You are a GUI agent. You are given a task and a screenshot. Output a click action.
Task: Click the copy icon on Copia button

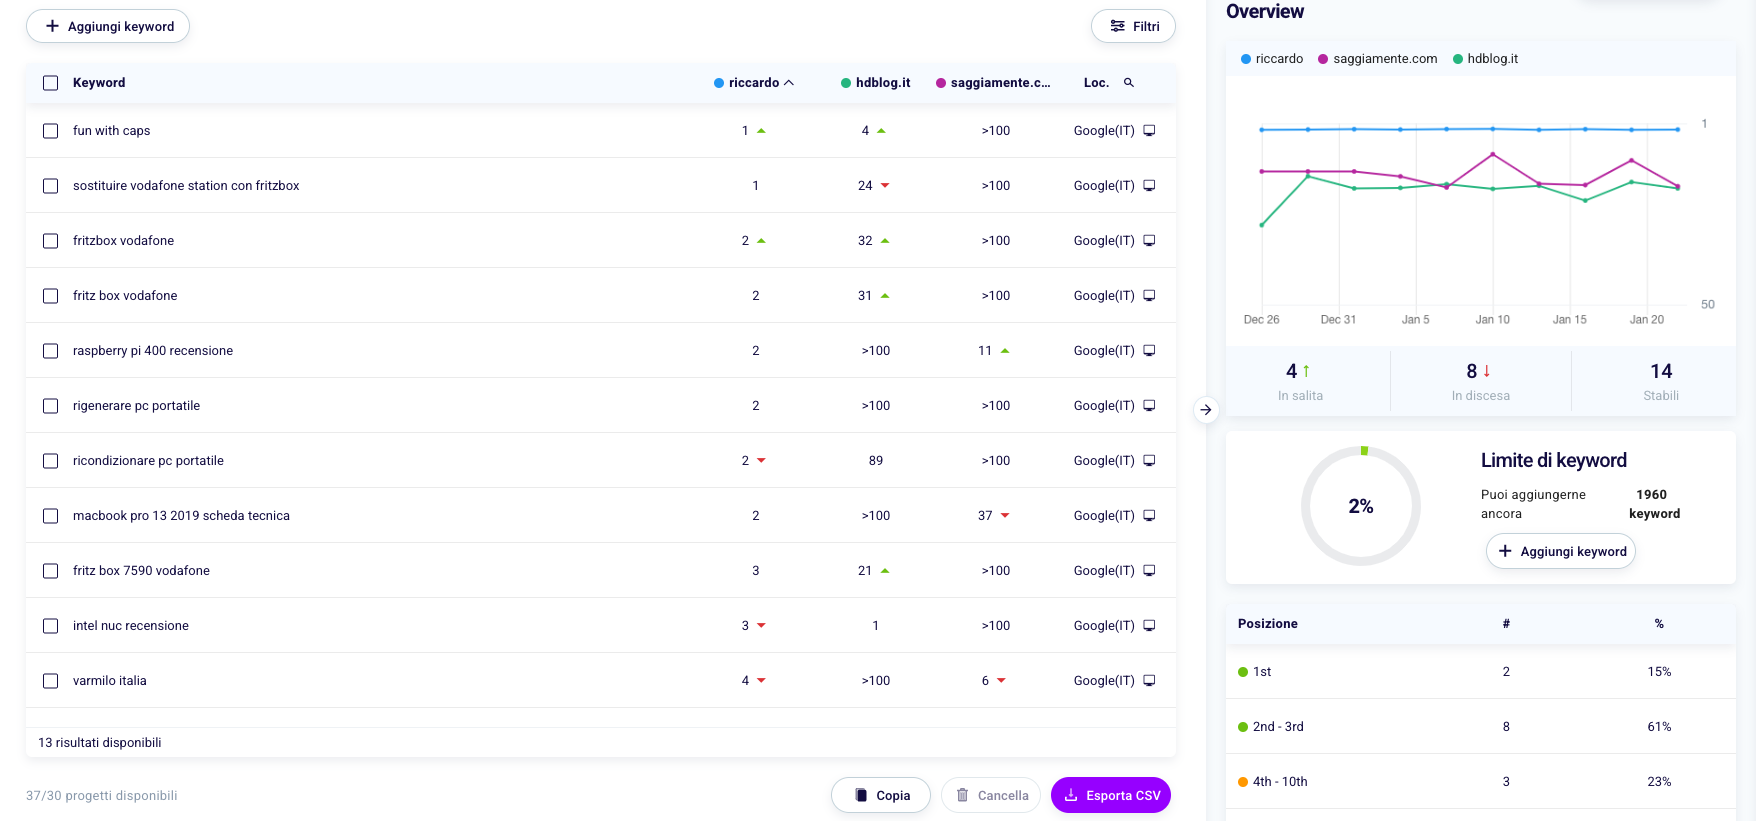coord(861,796)
